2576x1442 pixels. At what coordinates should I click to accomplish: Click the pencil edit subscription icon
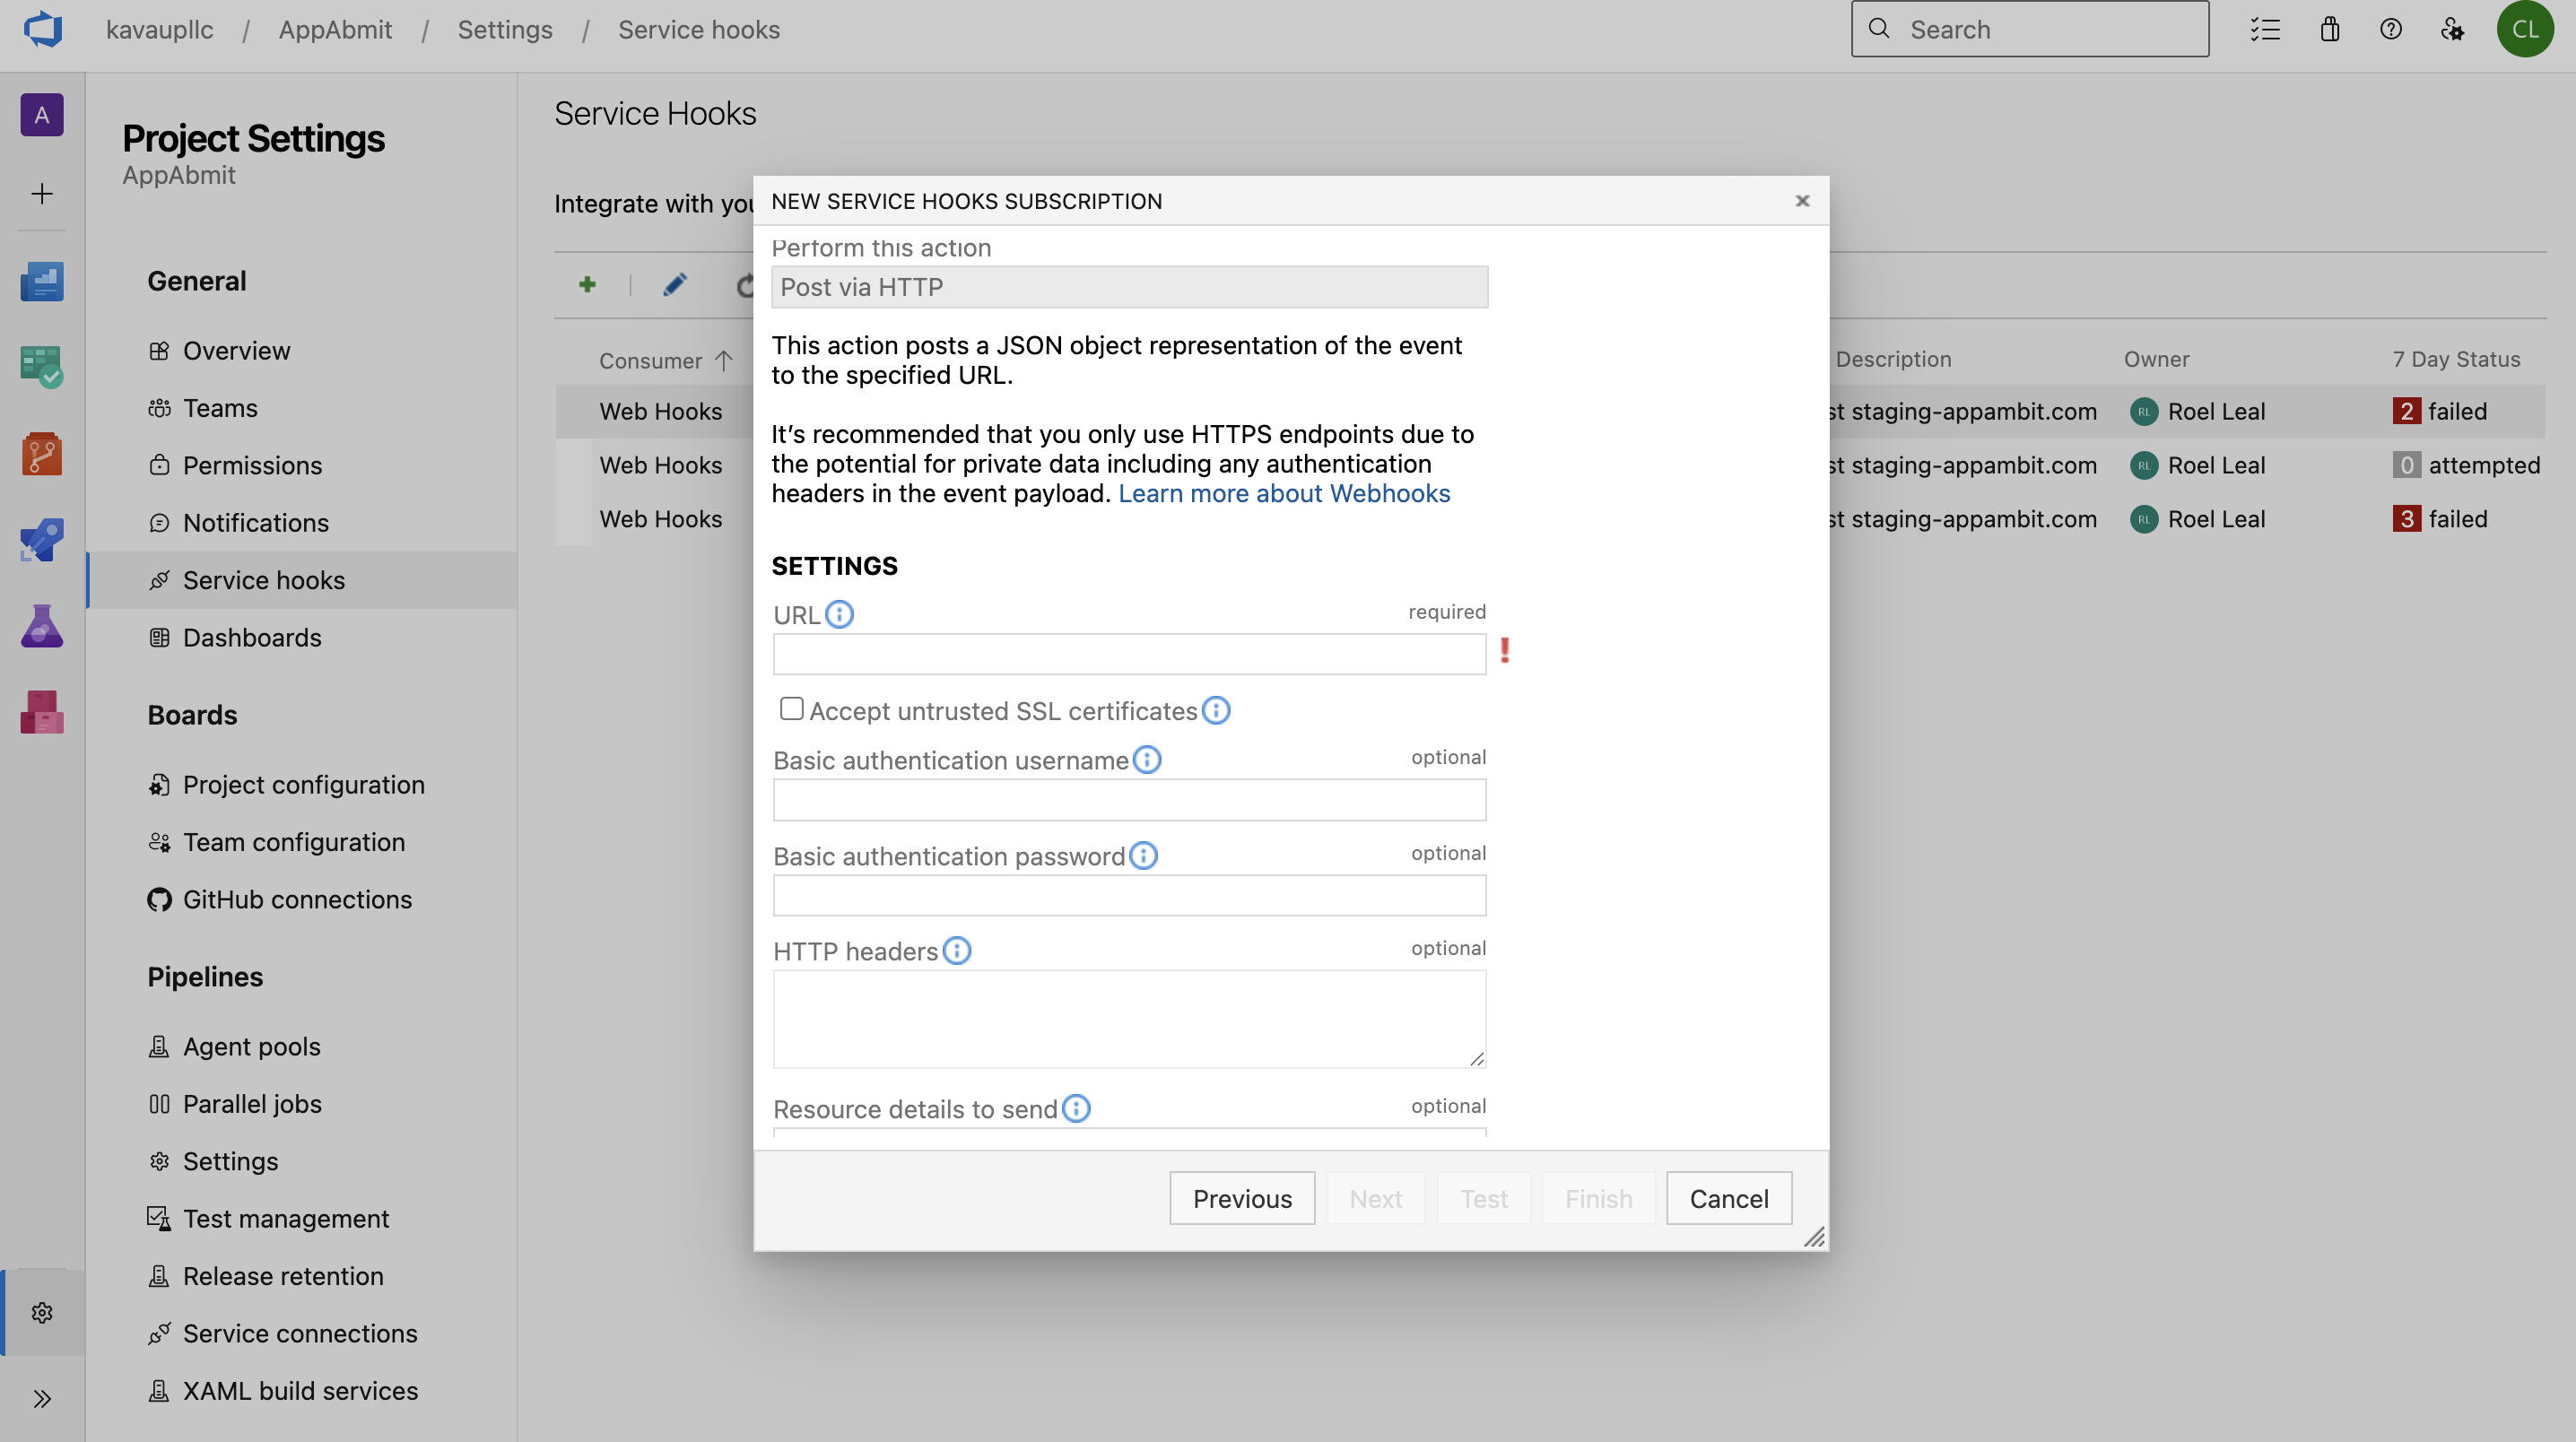click(674, 285)
